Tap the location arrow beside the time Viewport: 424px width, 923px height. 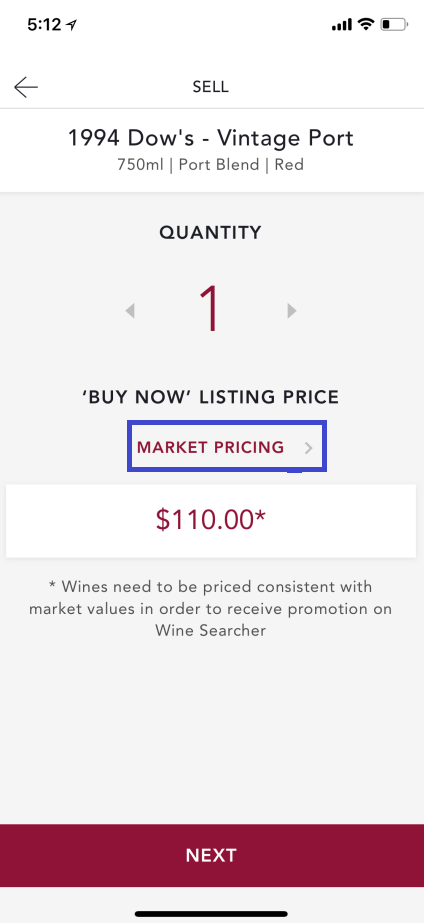click(72, 24)
